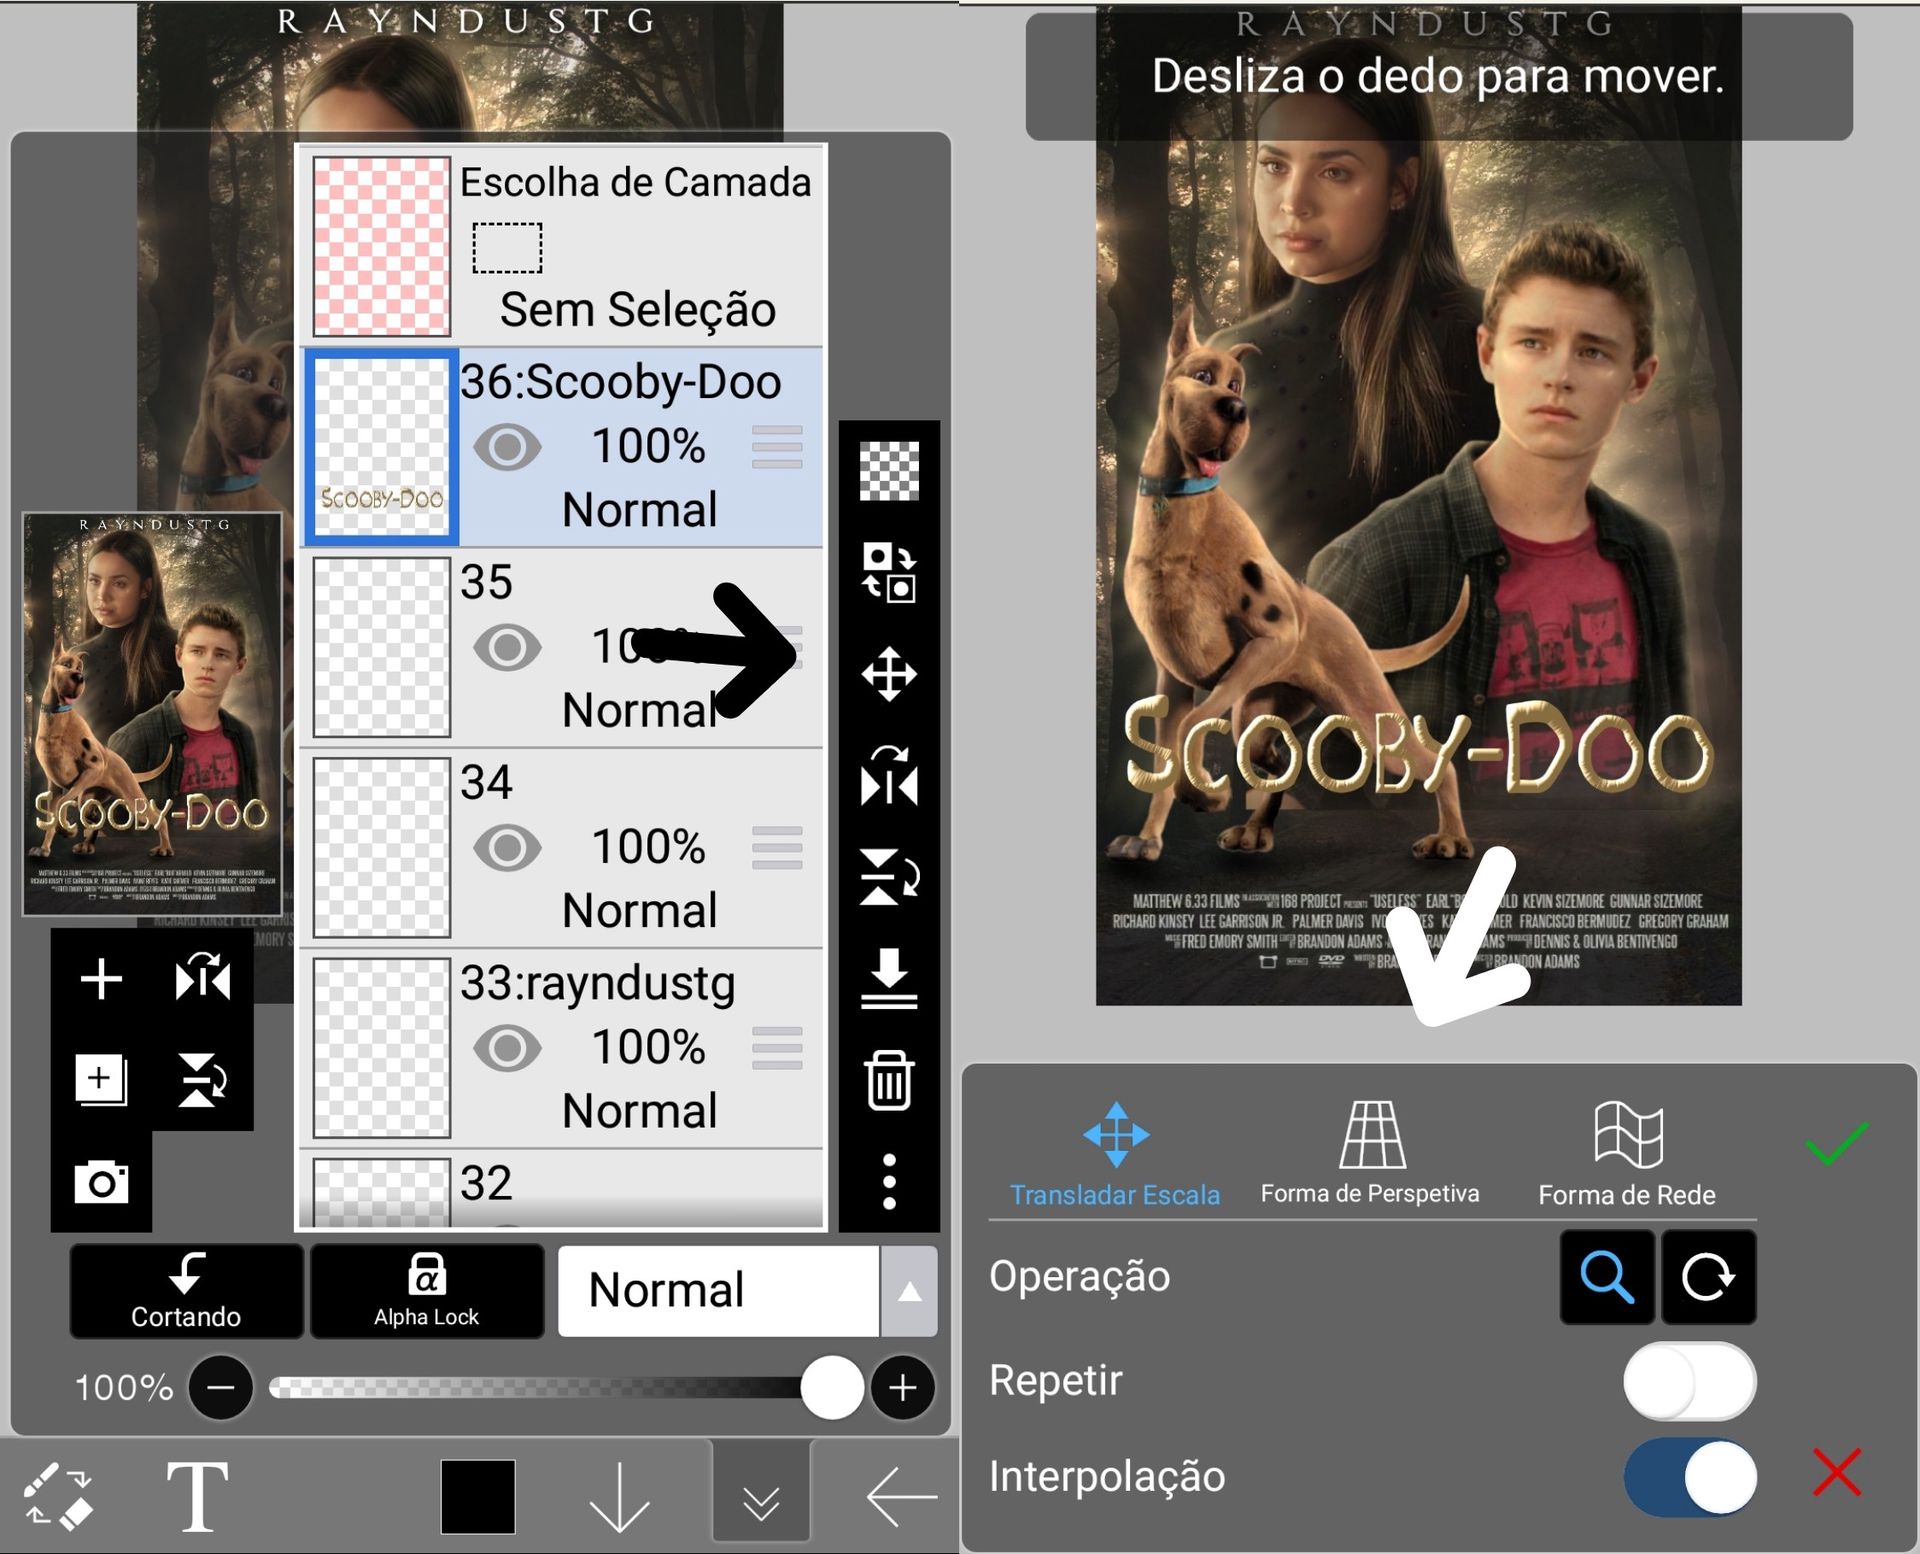Screen dimensions: 1920x1554
Task: Select the zoom magnifier operation
Action: [x=1607, y=1277]
